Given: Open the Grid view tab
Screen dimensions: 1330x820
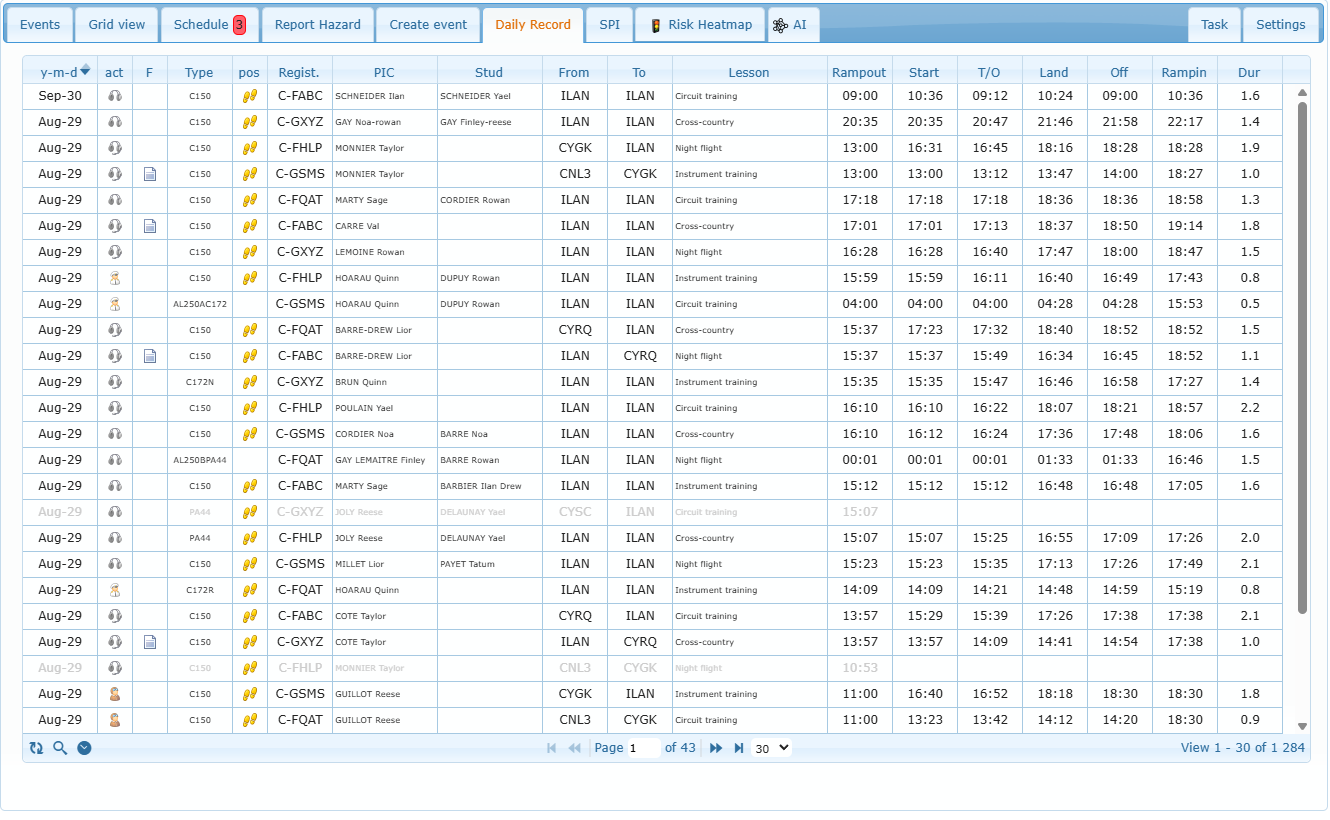Looking at the screenshot, I should pyautogui.click(x=116, y=25).
